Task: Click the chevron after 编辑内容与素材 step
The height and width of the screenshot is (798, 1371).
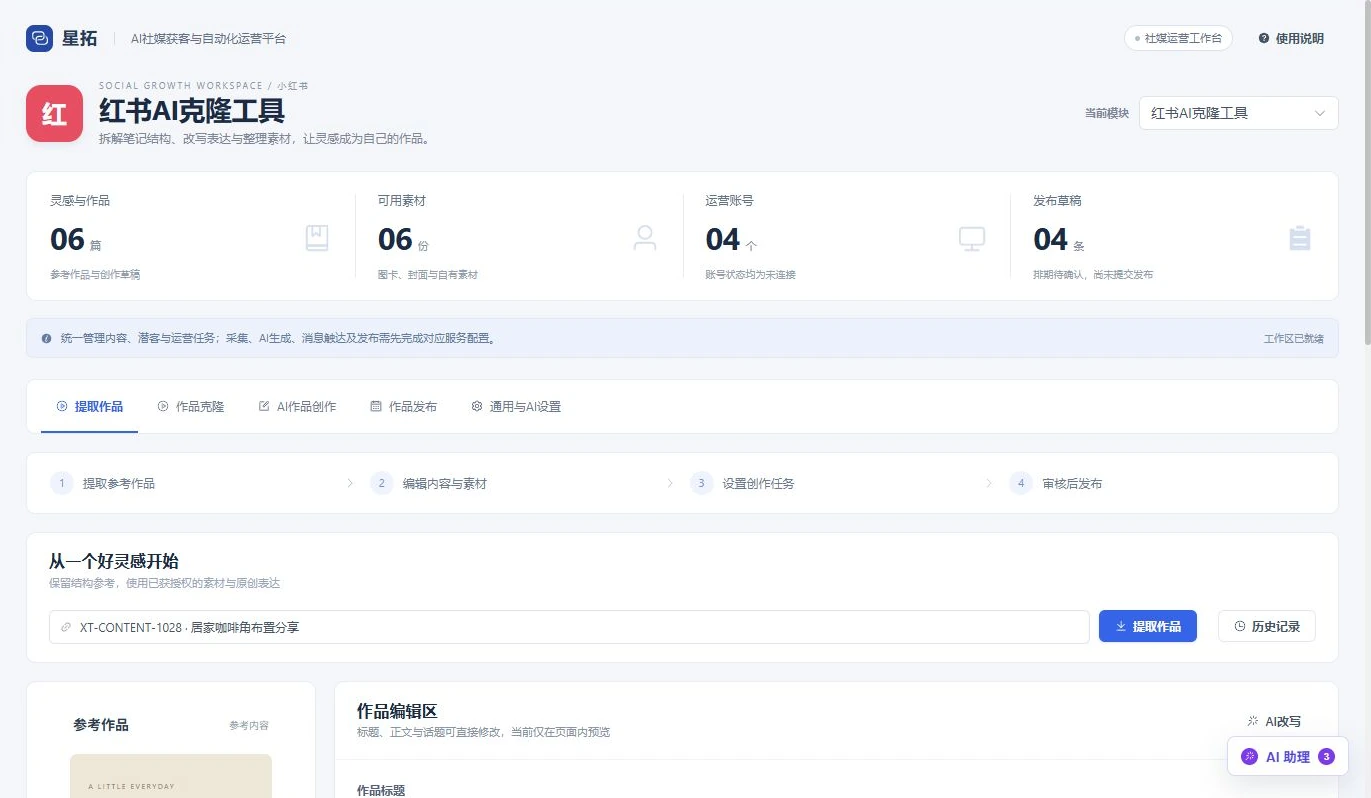Action: pos(670,483)
